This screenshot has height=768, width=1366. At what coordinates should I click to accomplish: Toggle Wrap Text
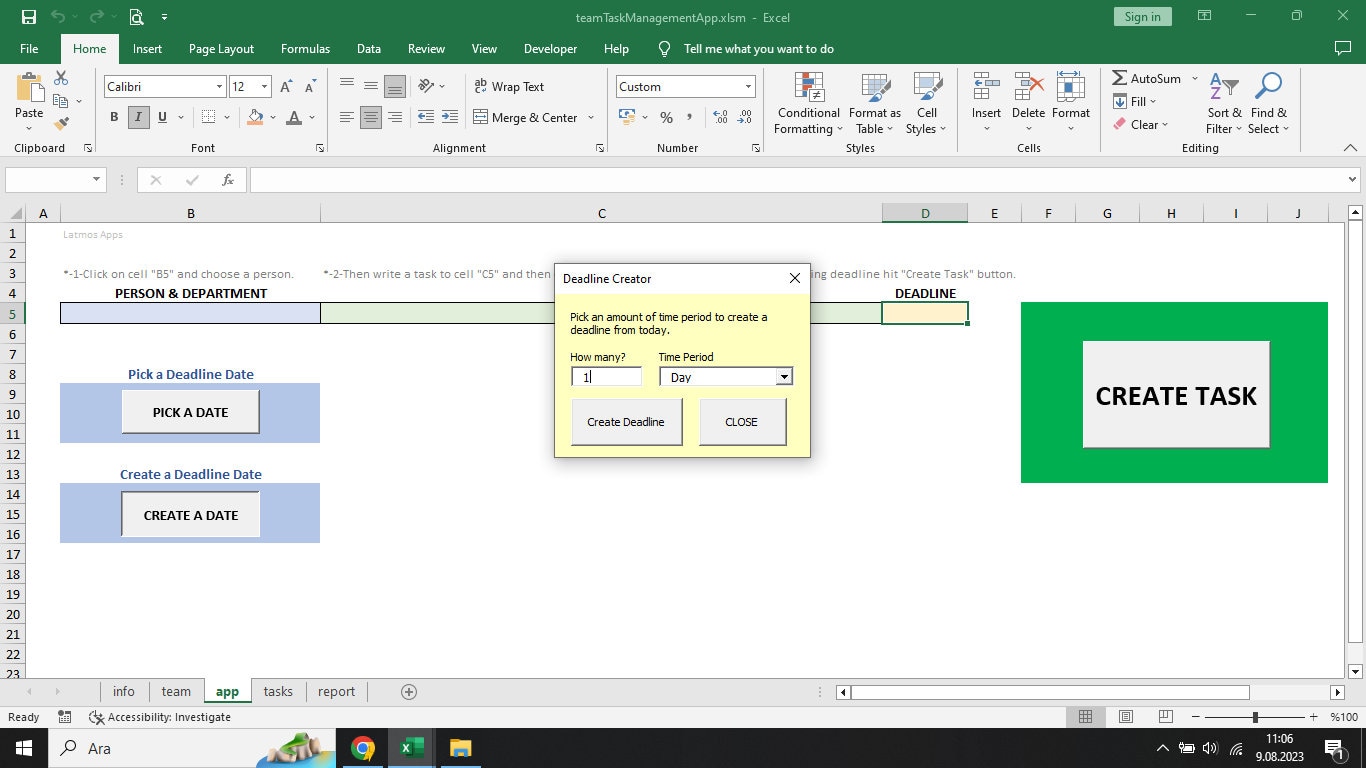point(509,87)
